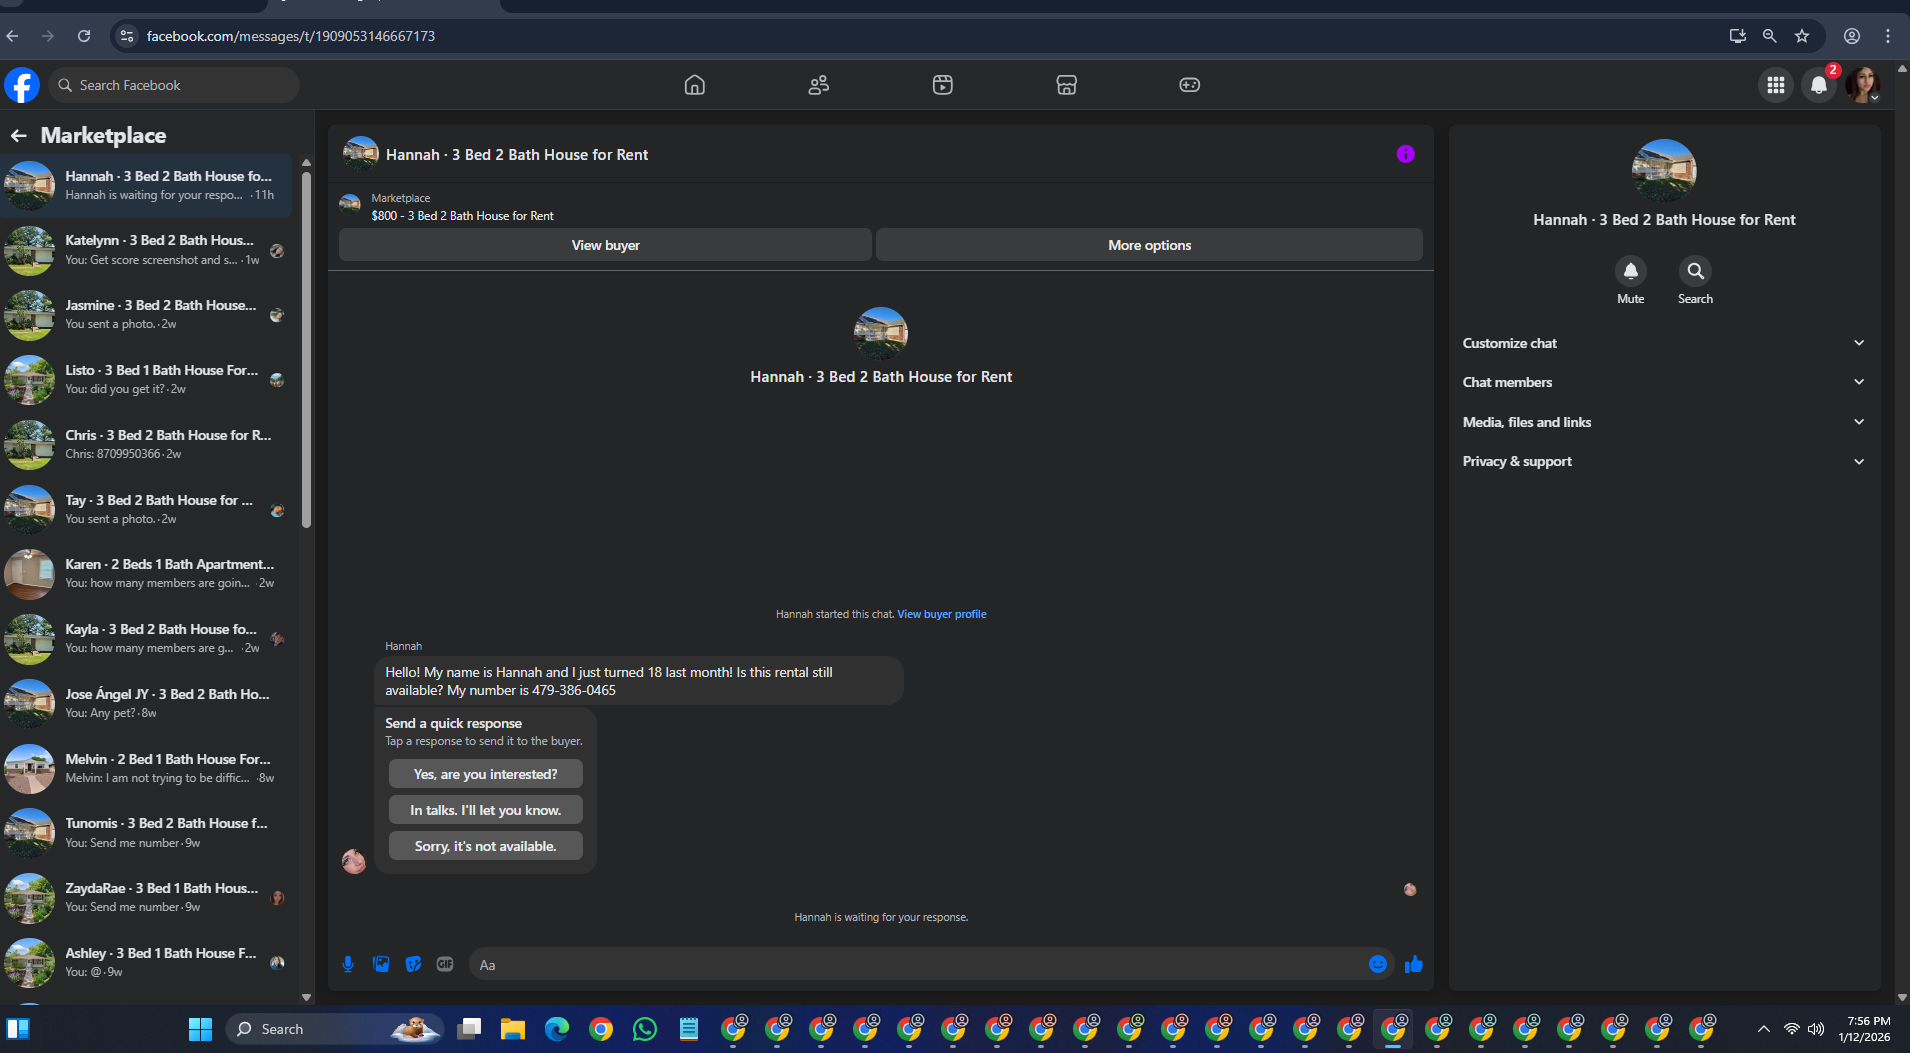Reload the browser page
Image resolution: width=1910 pixels, height=1053 pixels.
(84, 36)
